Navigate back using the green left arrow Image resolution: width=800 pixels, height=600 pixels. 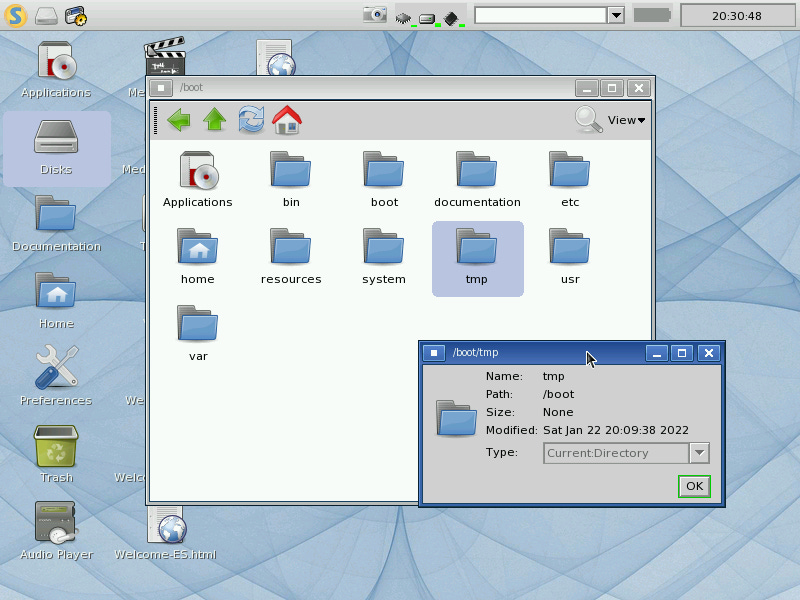[x=178, y=119]
